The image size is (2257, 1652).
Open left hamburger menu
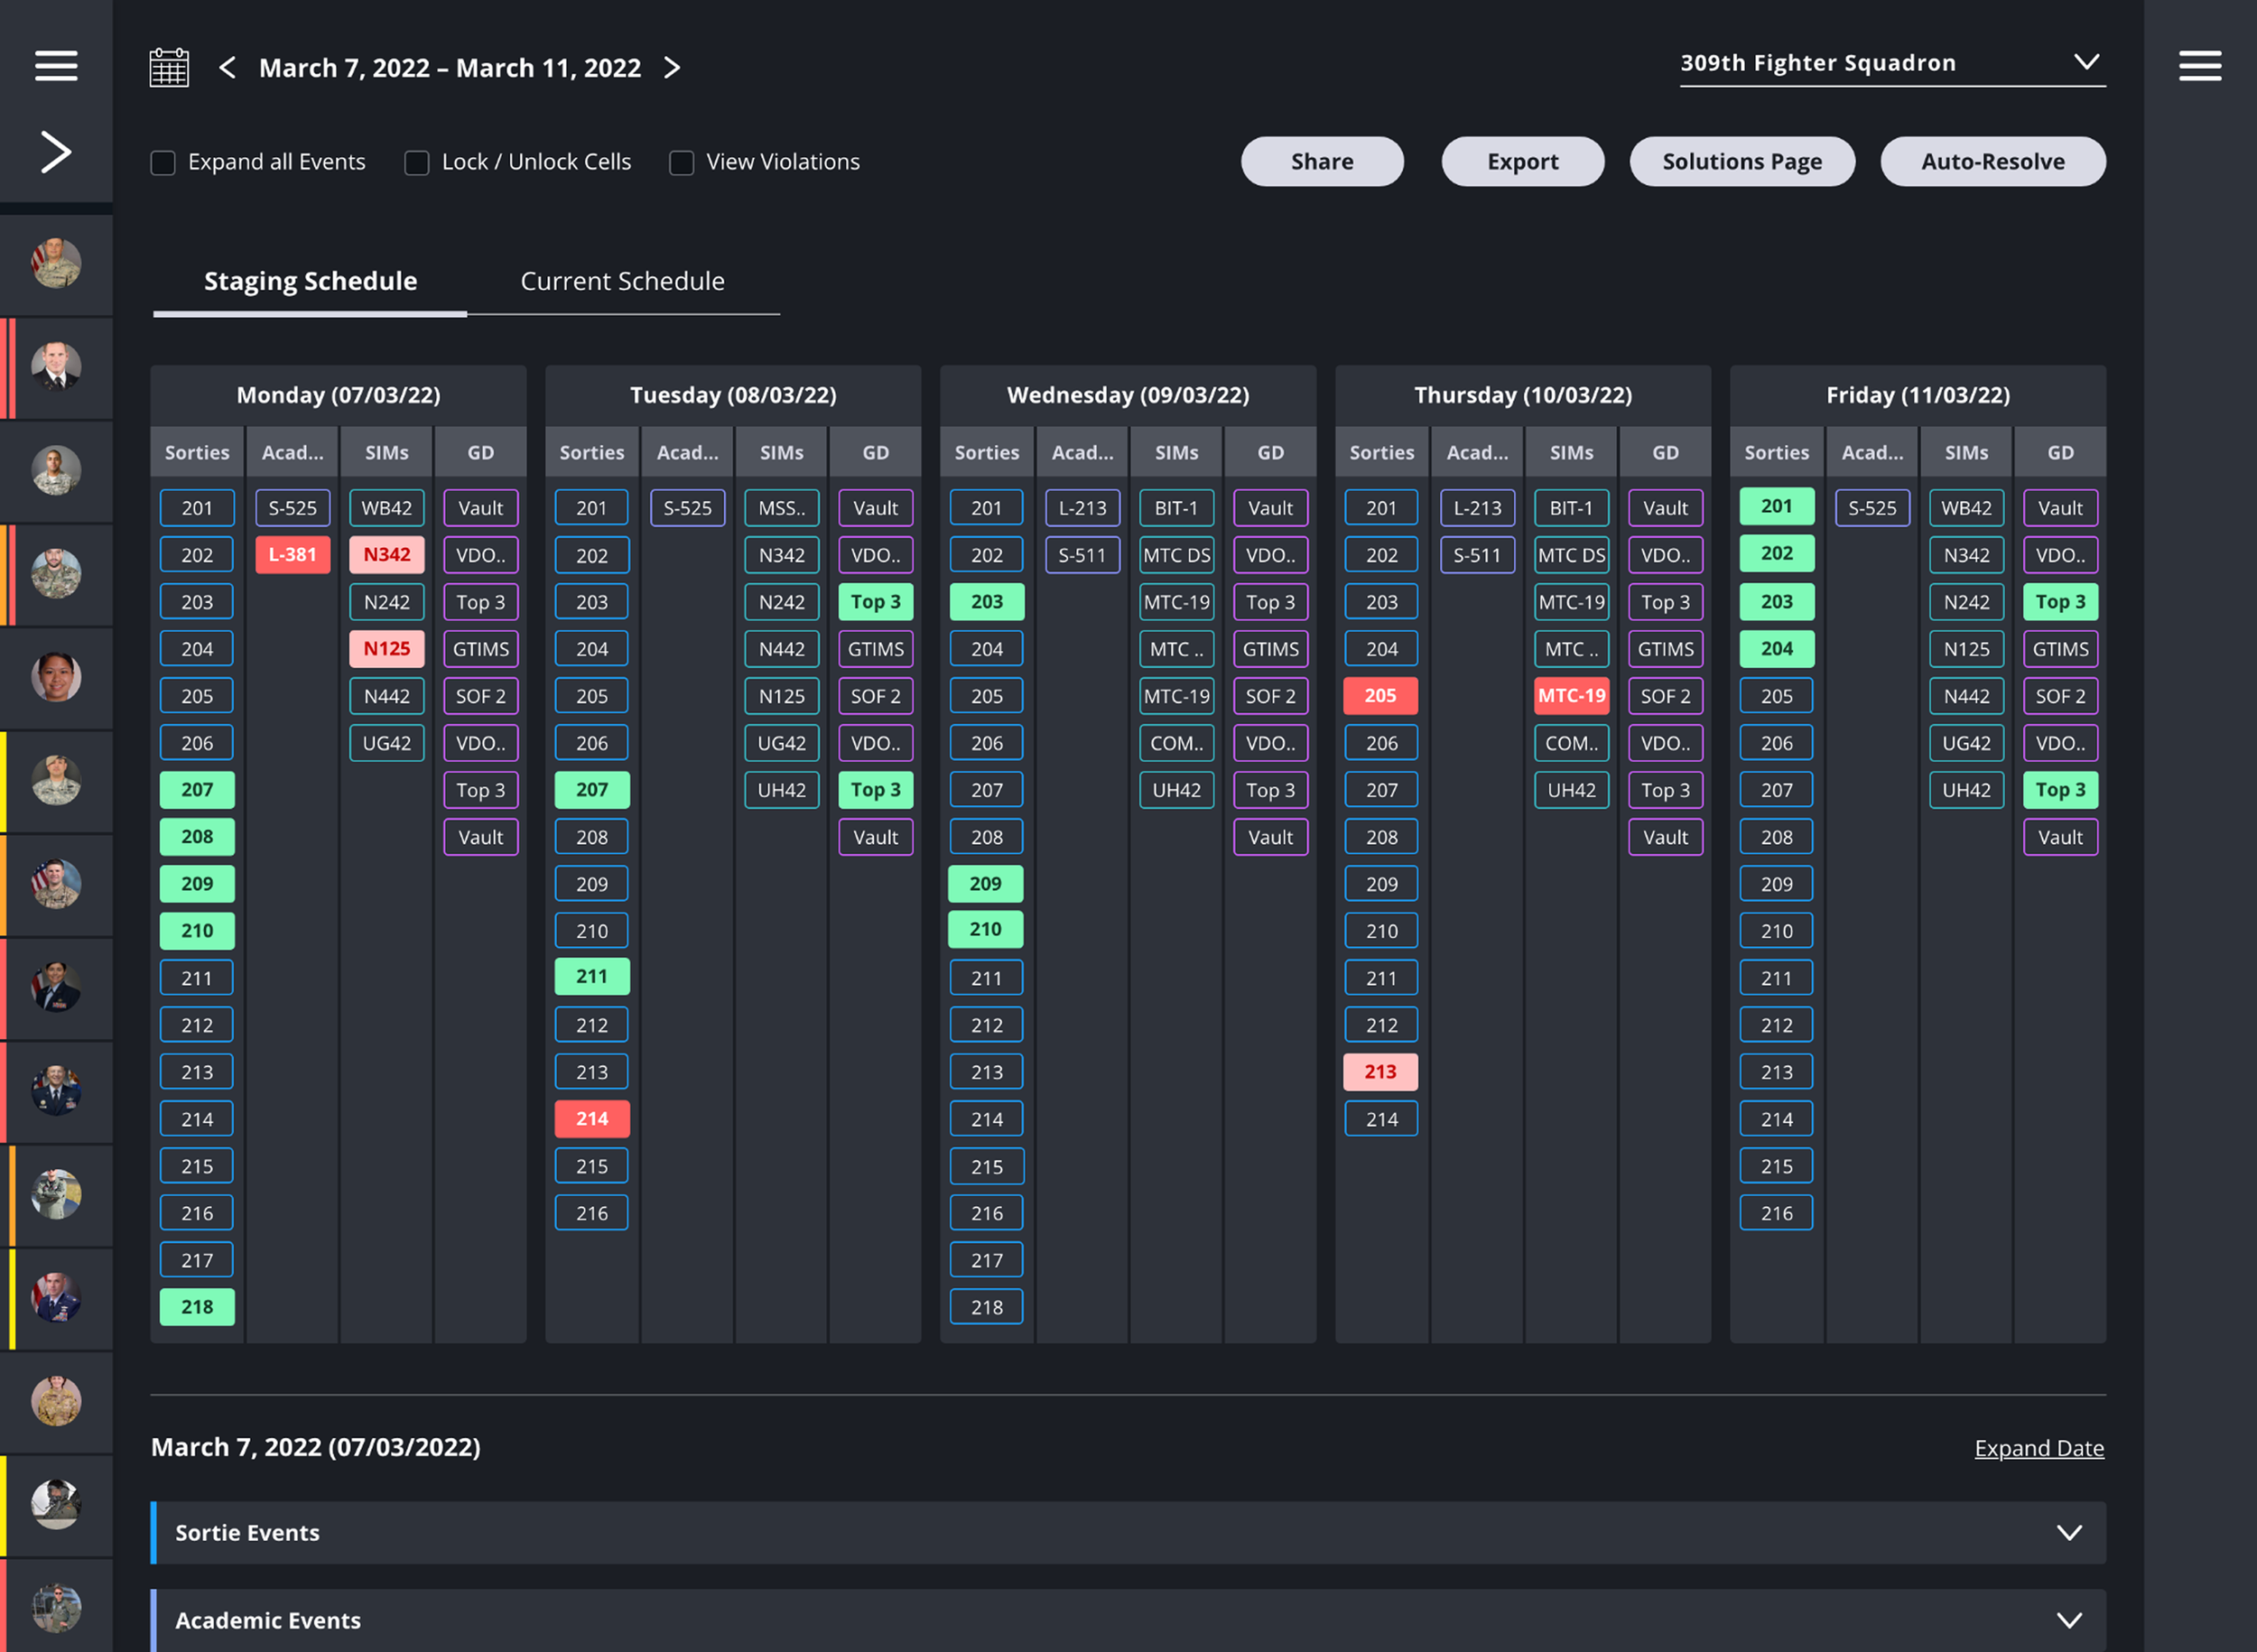point(56,66)
